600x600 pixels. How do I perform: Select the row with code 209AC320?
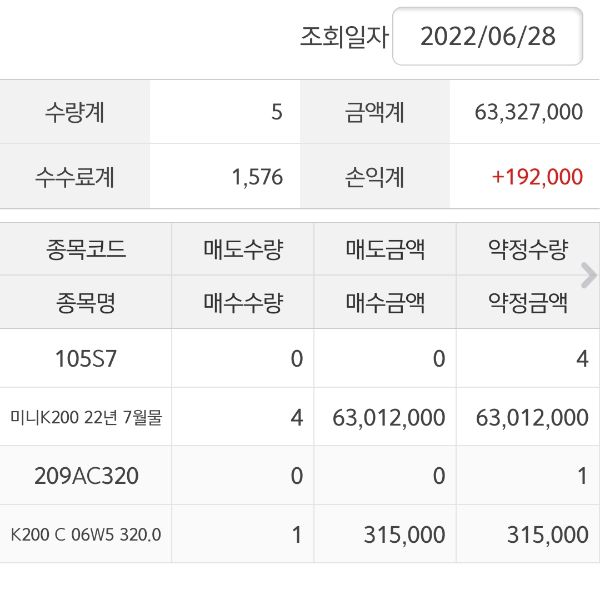coord(86,476)
